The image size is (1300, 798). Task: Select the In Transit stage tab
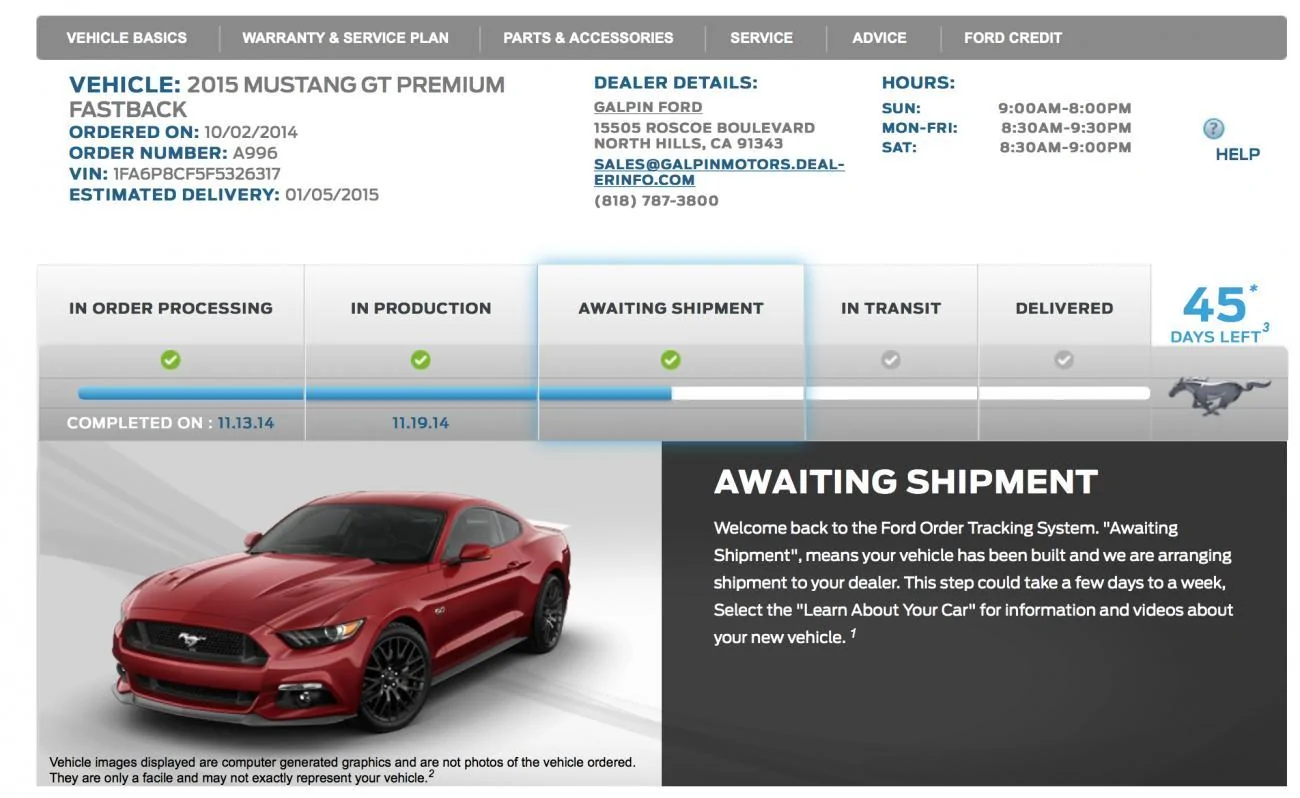(891, 307)
